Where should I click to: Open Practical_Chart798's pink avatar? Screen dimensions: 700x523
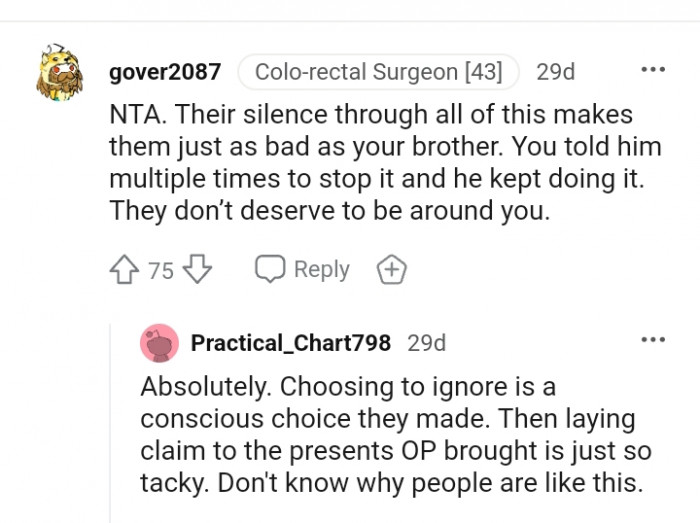159,343
